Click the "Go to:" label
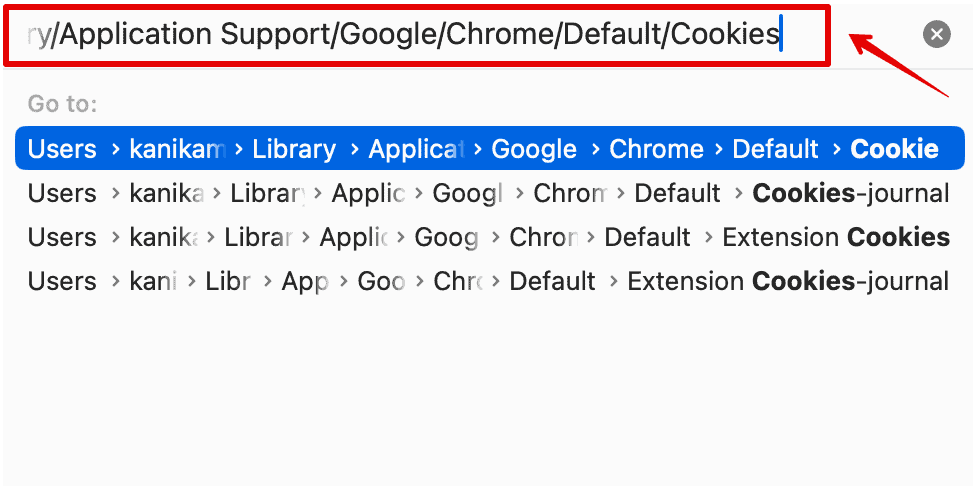The width and height of the screenshot is (973, 486). click(x=62, y=104)
